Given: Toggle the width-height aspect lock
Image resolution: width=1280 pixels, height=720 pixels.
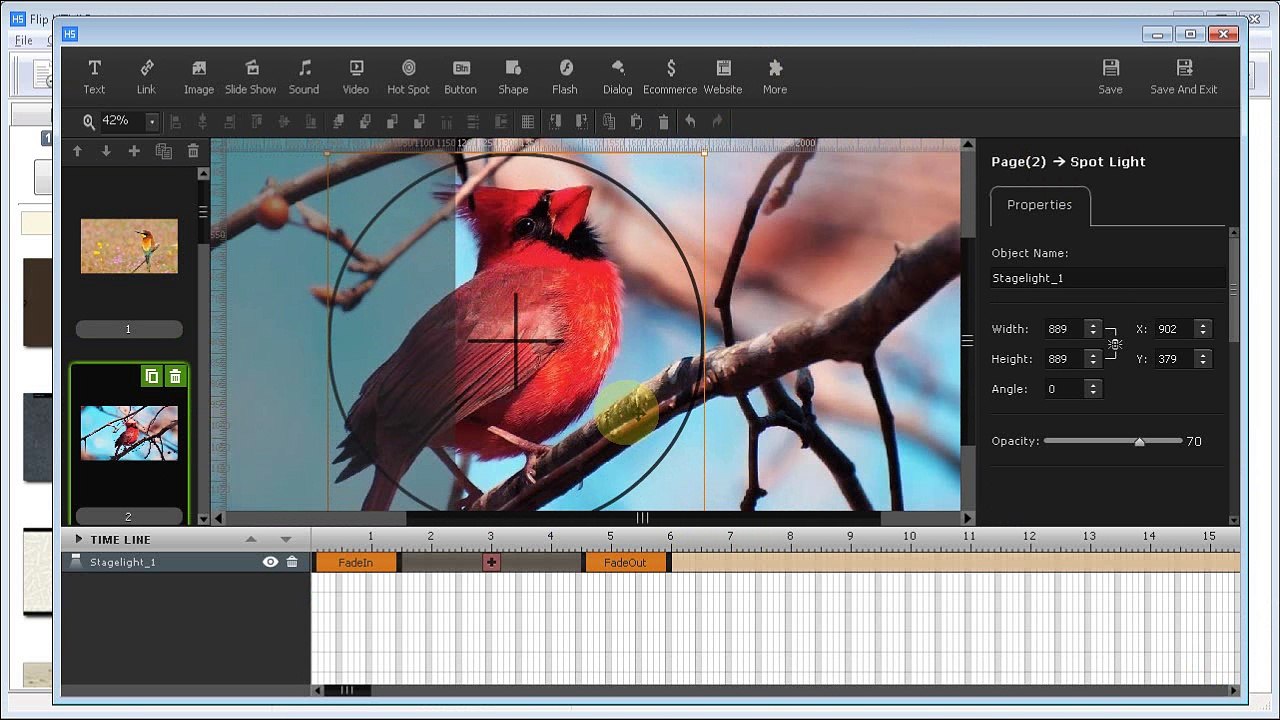Looking at the screenshot, I should (1113, 344).
